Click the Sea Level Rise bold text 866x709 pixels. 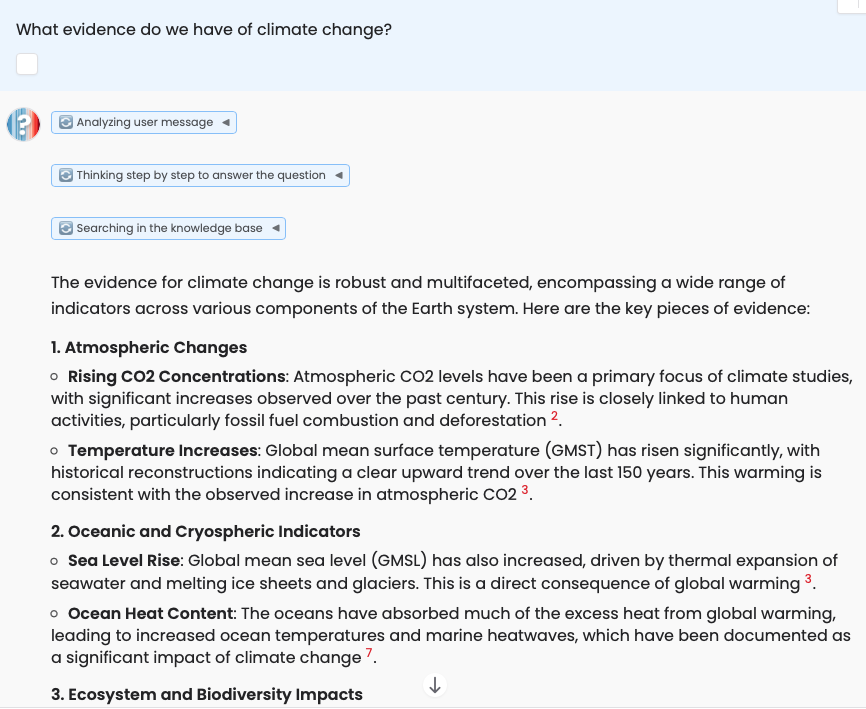coord(125,560)
